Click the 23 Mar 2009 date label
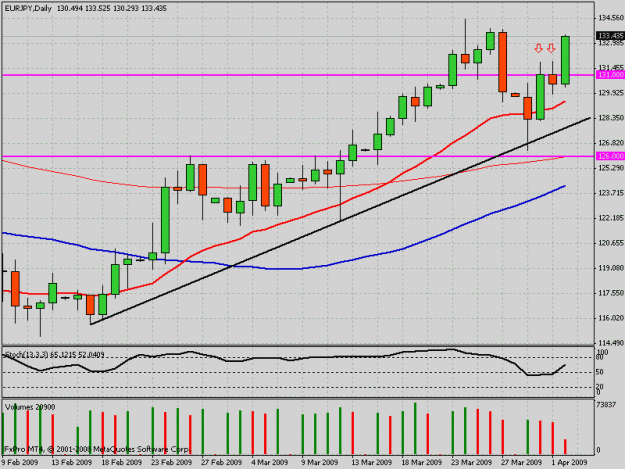This screenshot has width=625, height=469. tap(472, 462)
